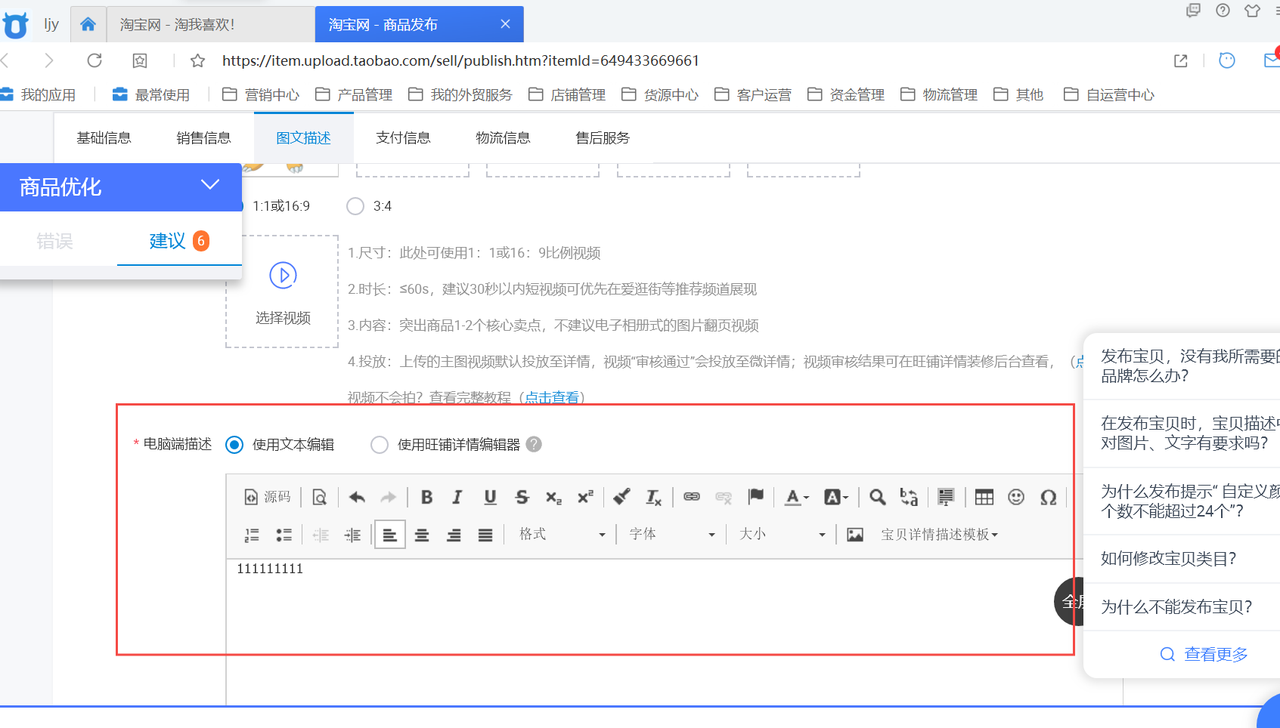
Task: Justify text alignment
Action: (x=486, y=535)
